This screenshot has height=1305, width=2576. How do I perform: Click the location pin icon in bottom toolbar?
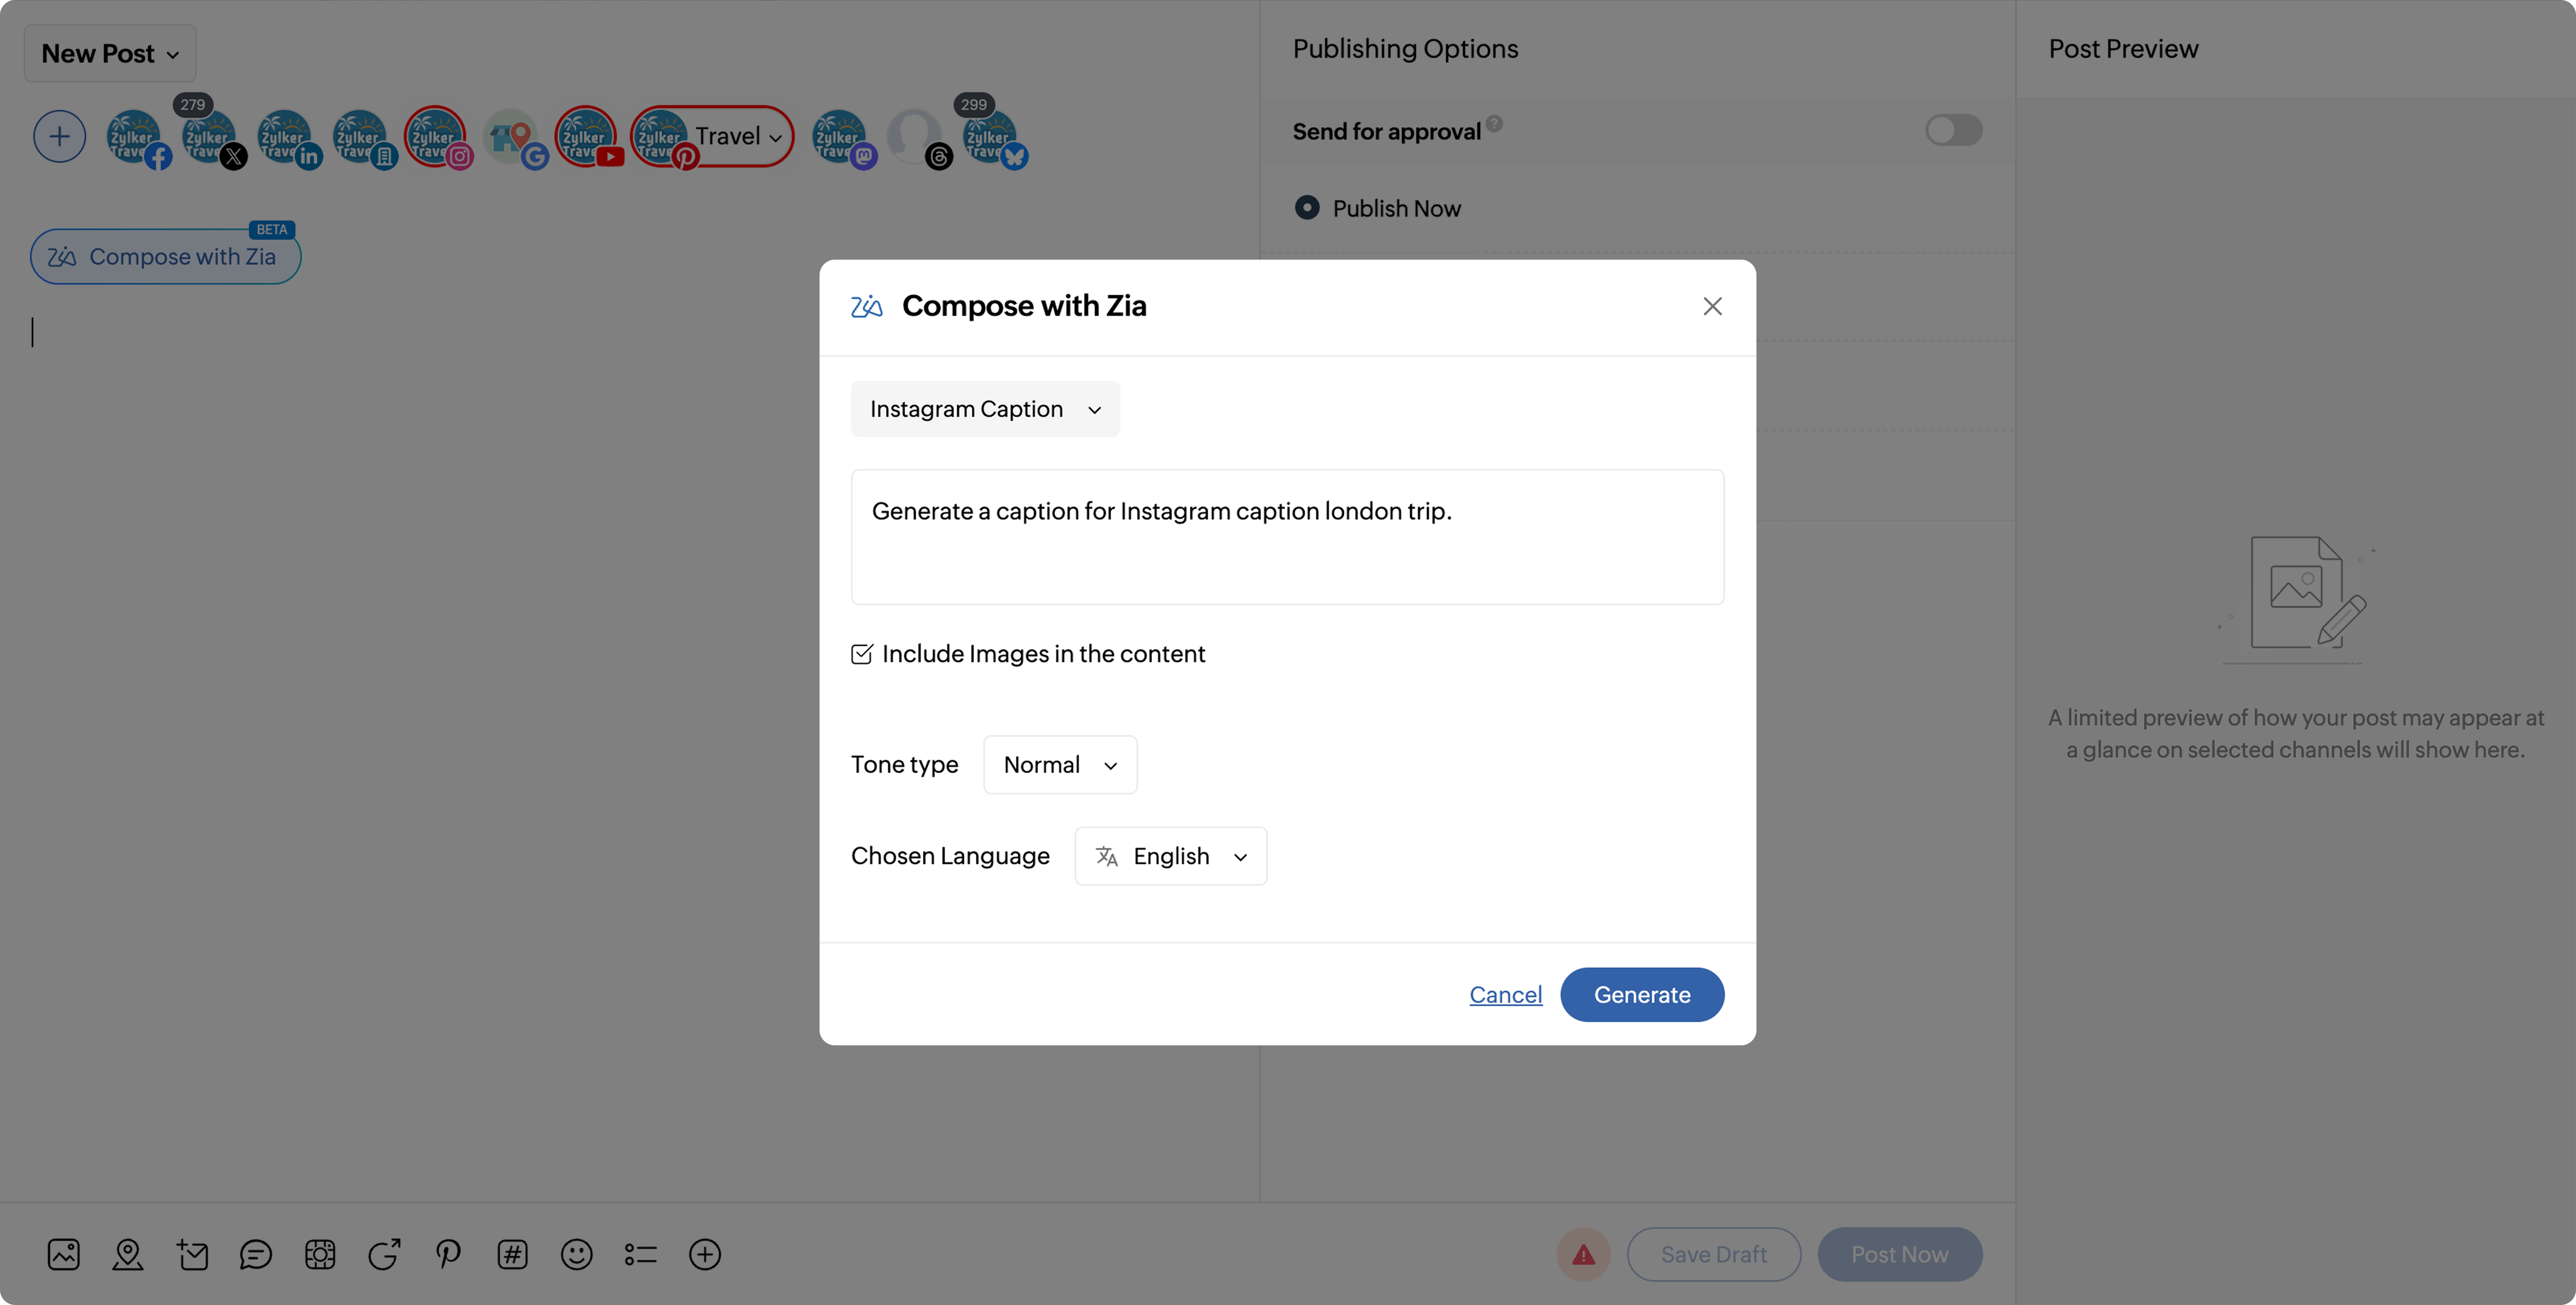[x=128, y=1254]
